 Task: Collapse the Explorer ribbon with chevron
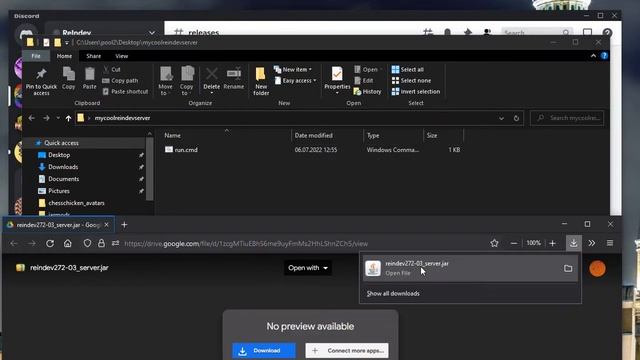pos(593,56)
